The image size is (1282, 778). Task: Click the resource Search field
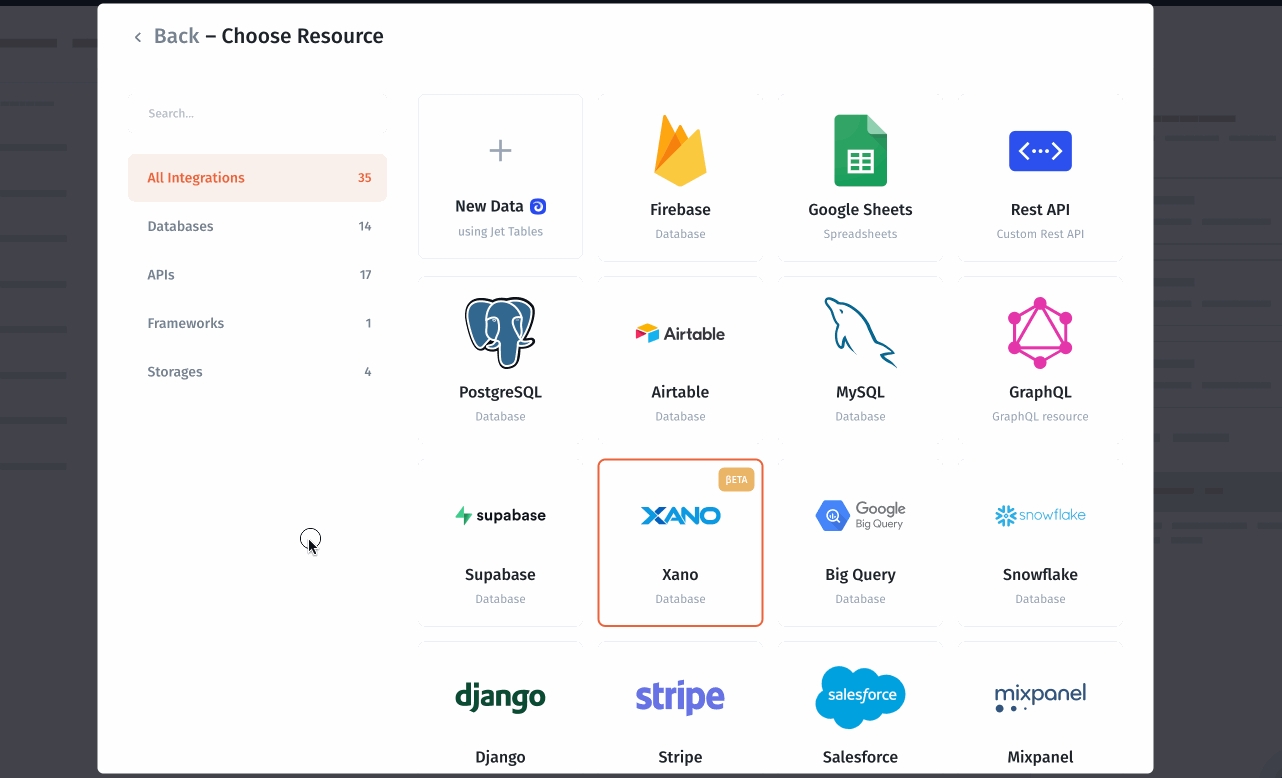click(257, 114)
